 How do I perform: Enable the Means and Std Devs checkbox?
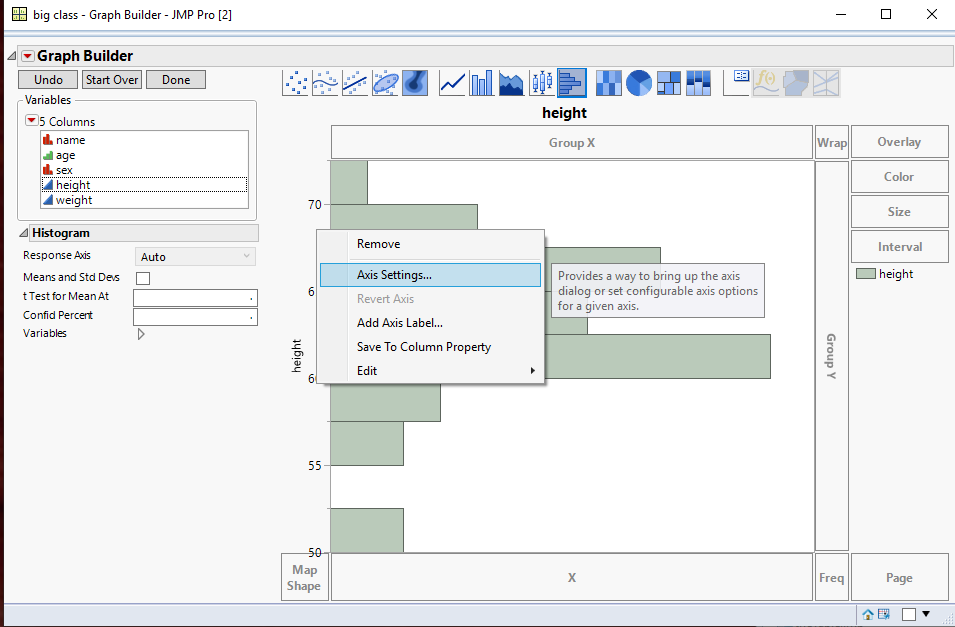pos(141,277)
